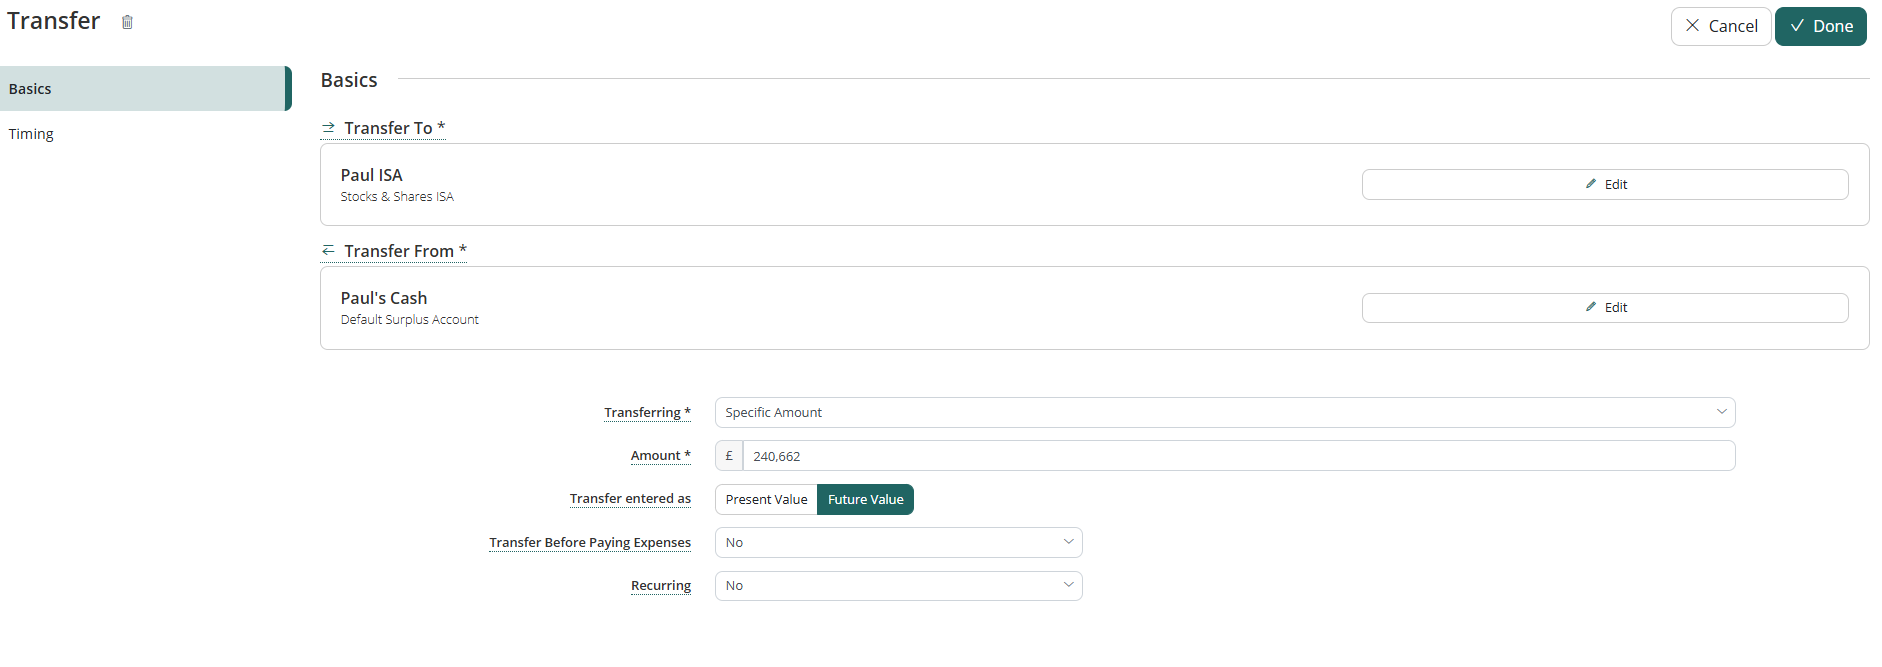The image size is (1882, 667).
Task: Open the Transferring dropdown
Action: [1224, 413]
